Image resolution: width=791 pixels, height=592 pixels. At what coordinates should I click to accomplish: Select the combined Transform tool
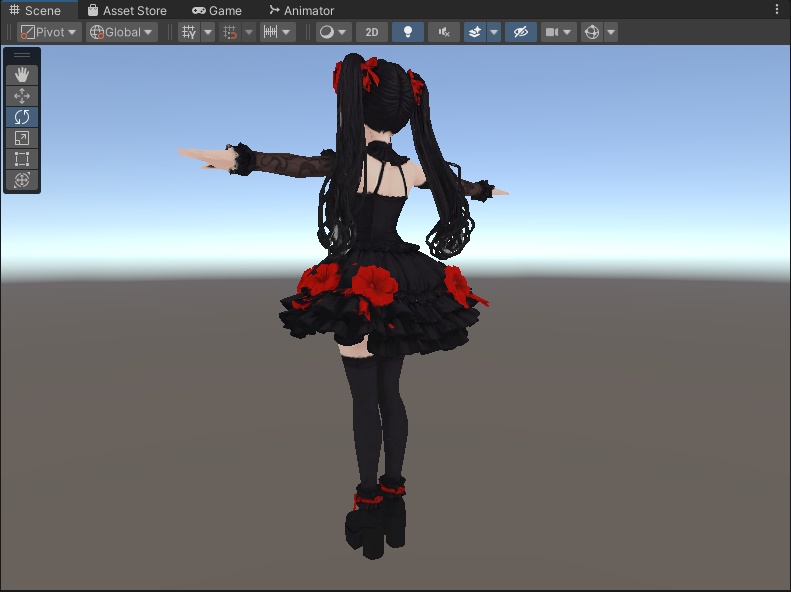(22, 180)
